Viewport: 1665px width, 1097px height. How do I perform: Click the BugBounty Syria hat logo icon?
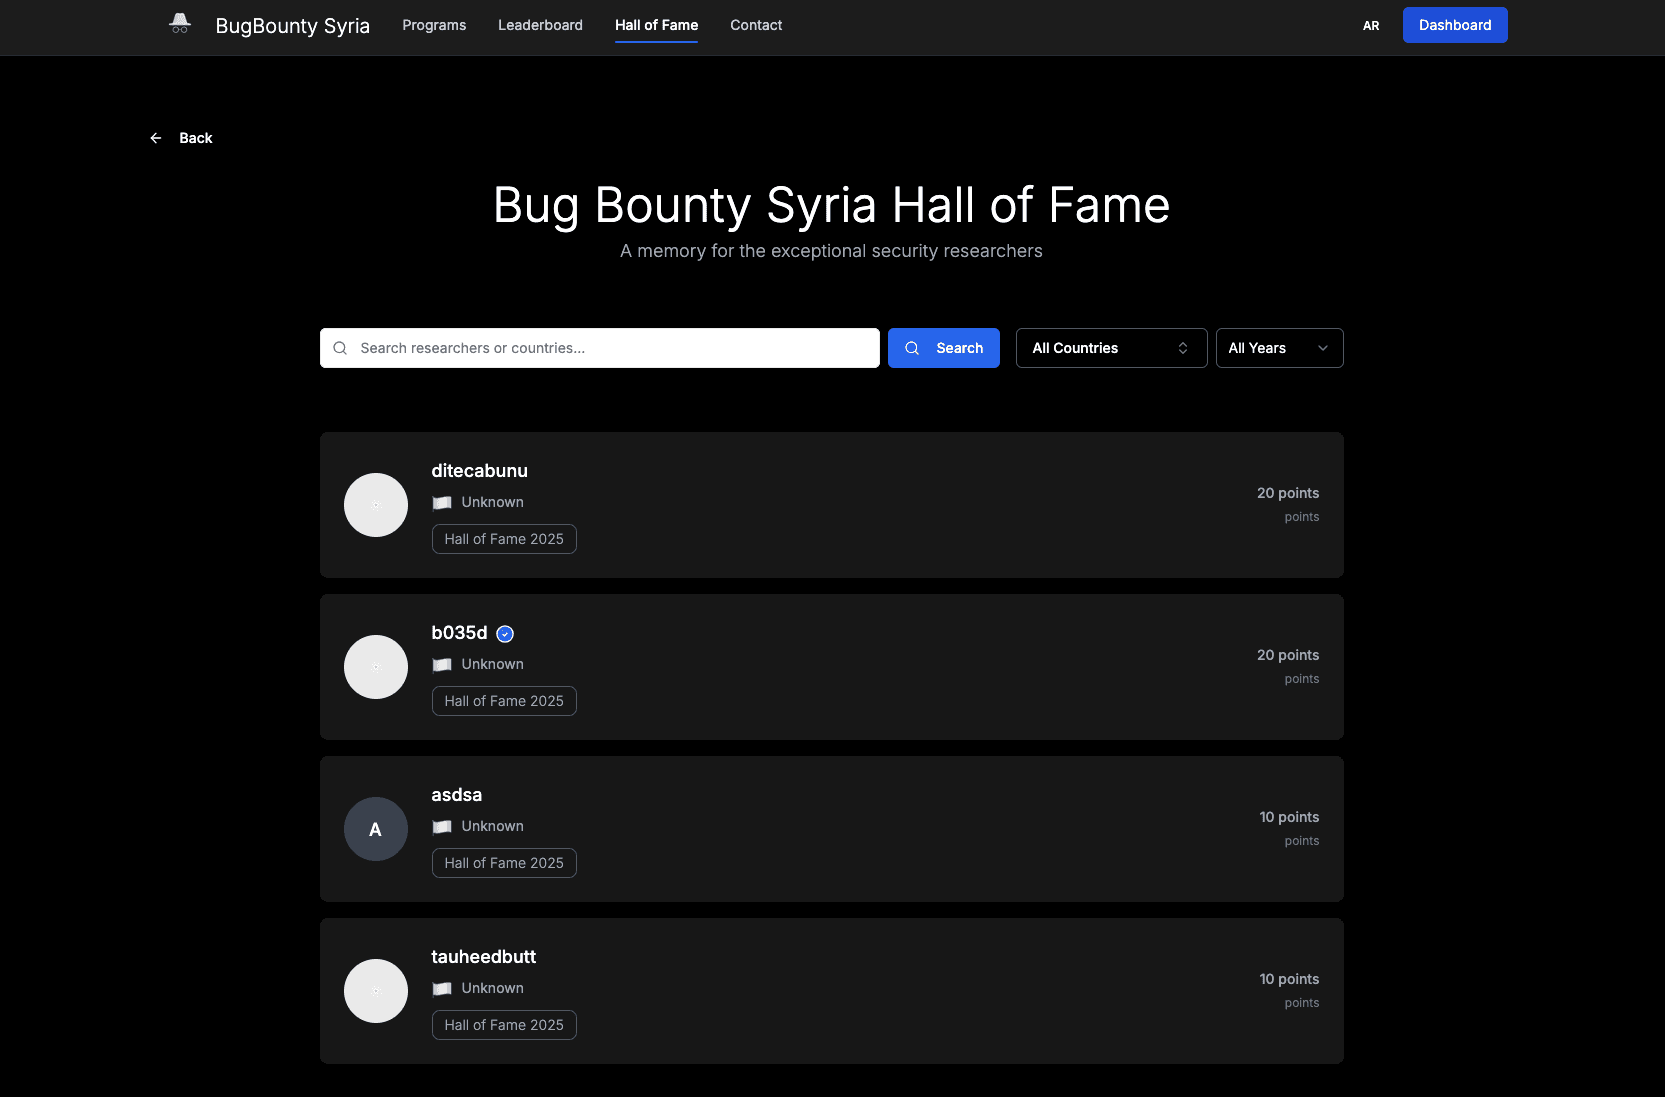click(180, 24)
